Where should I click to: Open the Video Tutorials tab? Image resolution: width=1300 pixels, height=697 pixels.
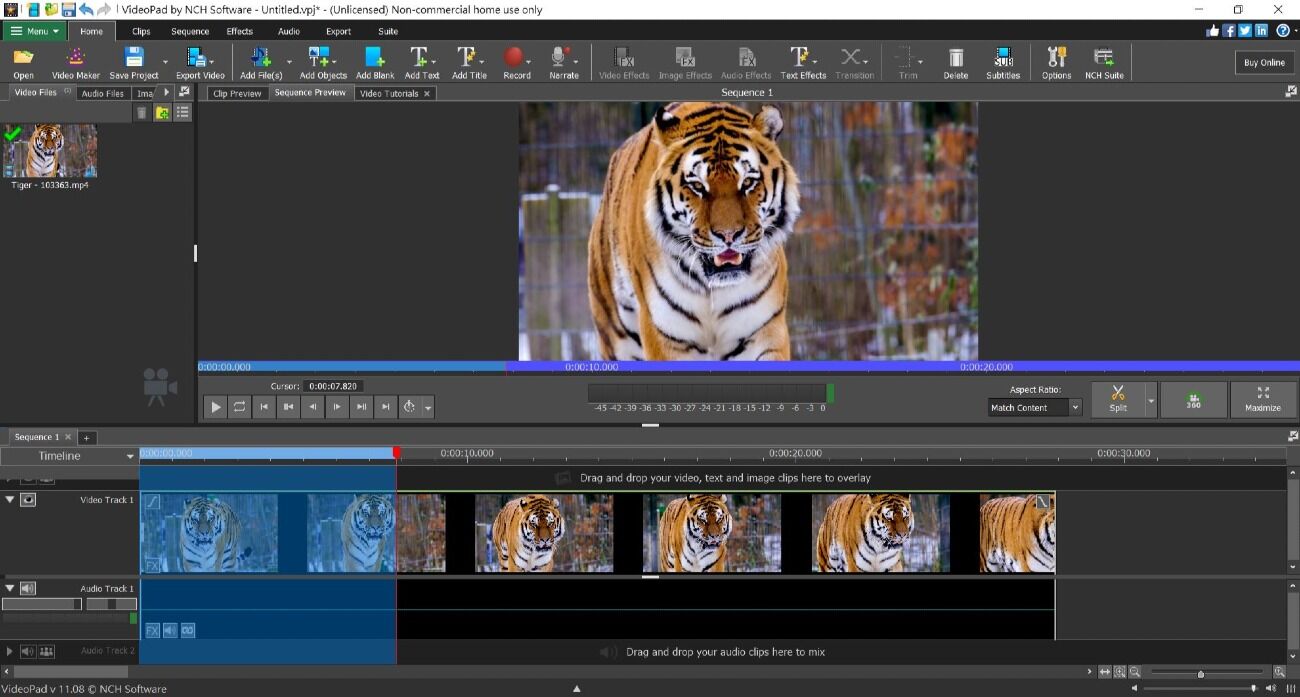(390, 92)
